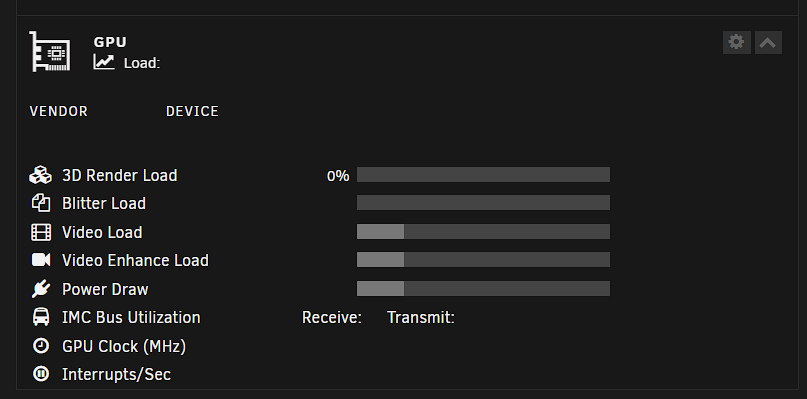This screenshot has width=807, height=399.
Task: Click the Blitter Load progress bar
Action: (x=483, y=202)
